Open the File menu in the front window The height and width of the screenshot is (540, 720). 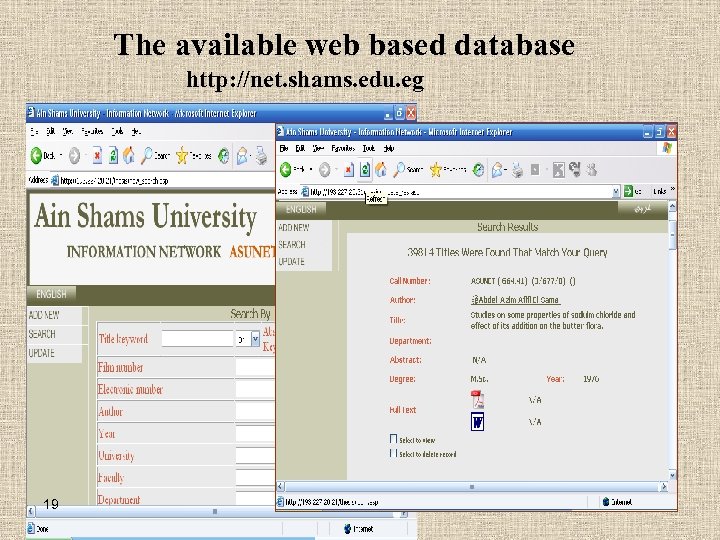click(284, 148)
